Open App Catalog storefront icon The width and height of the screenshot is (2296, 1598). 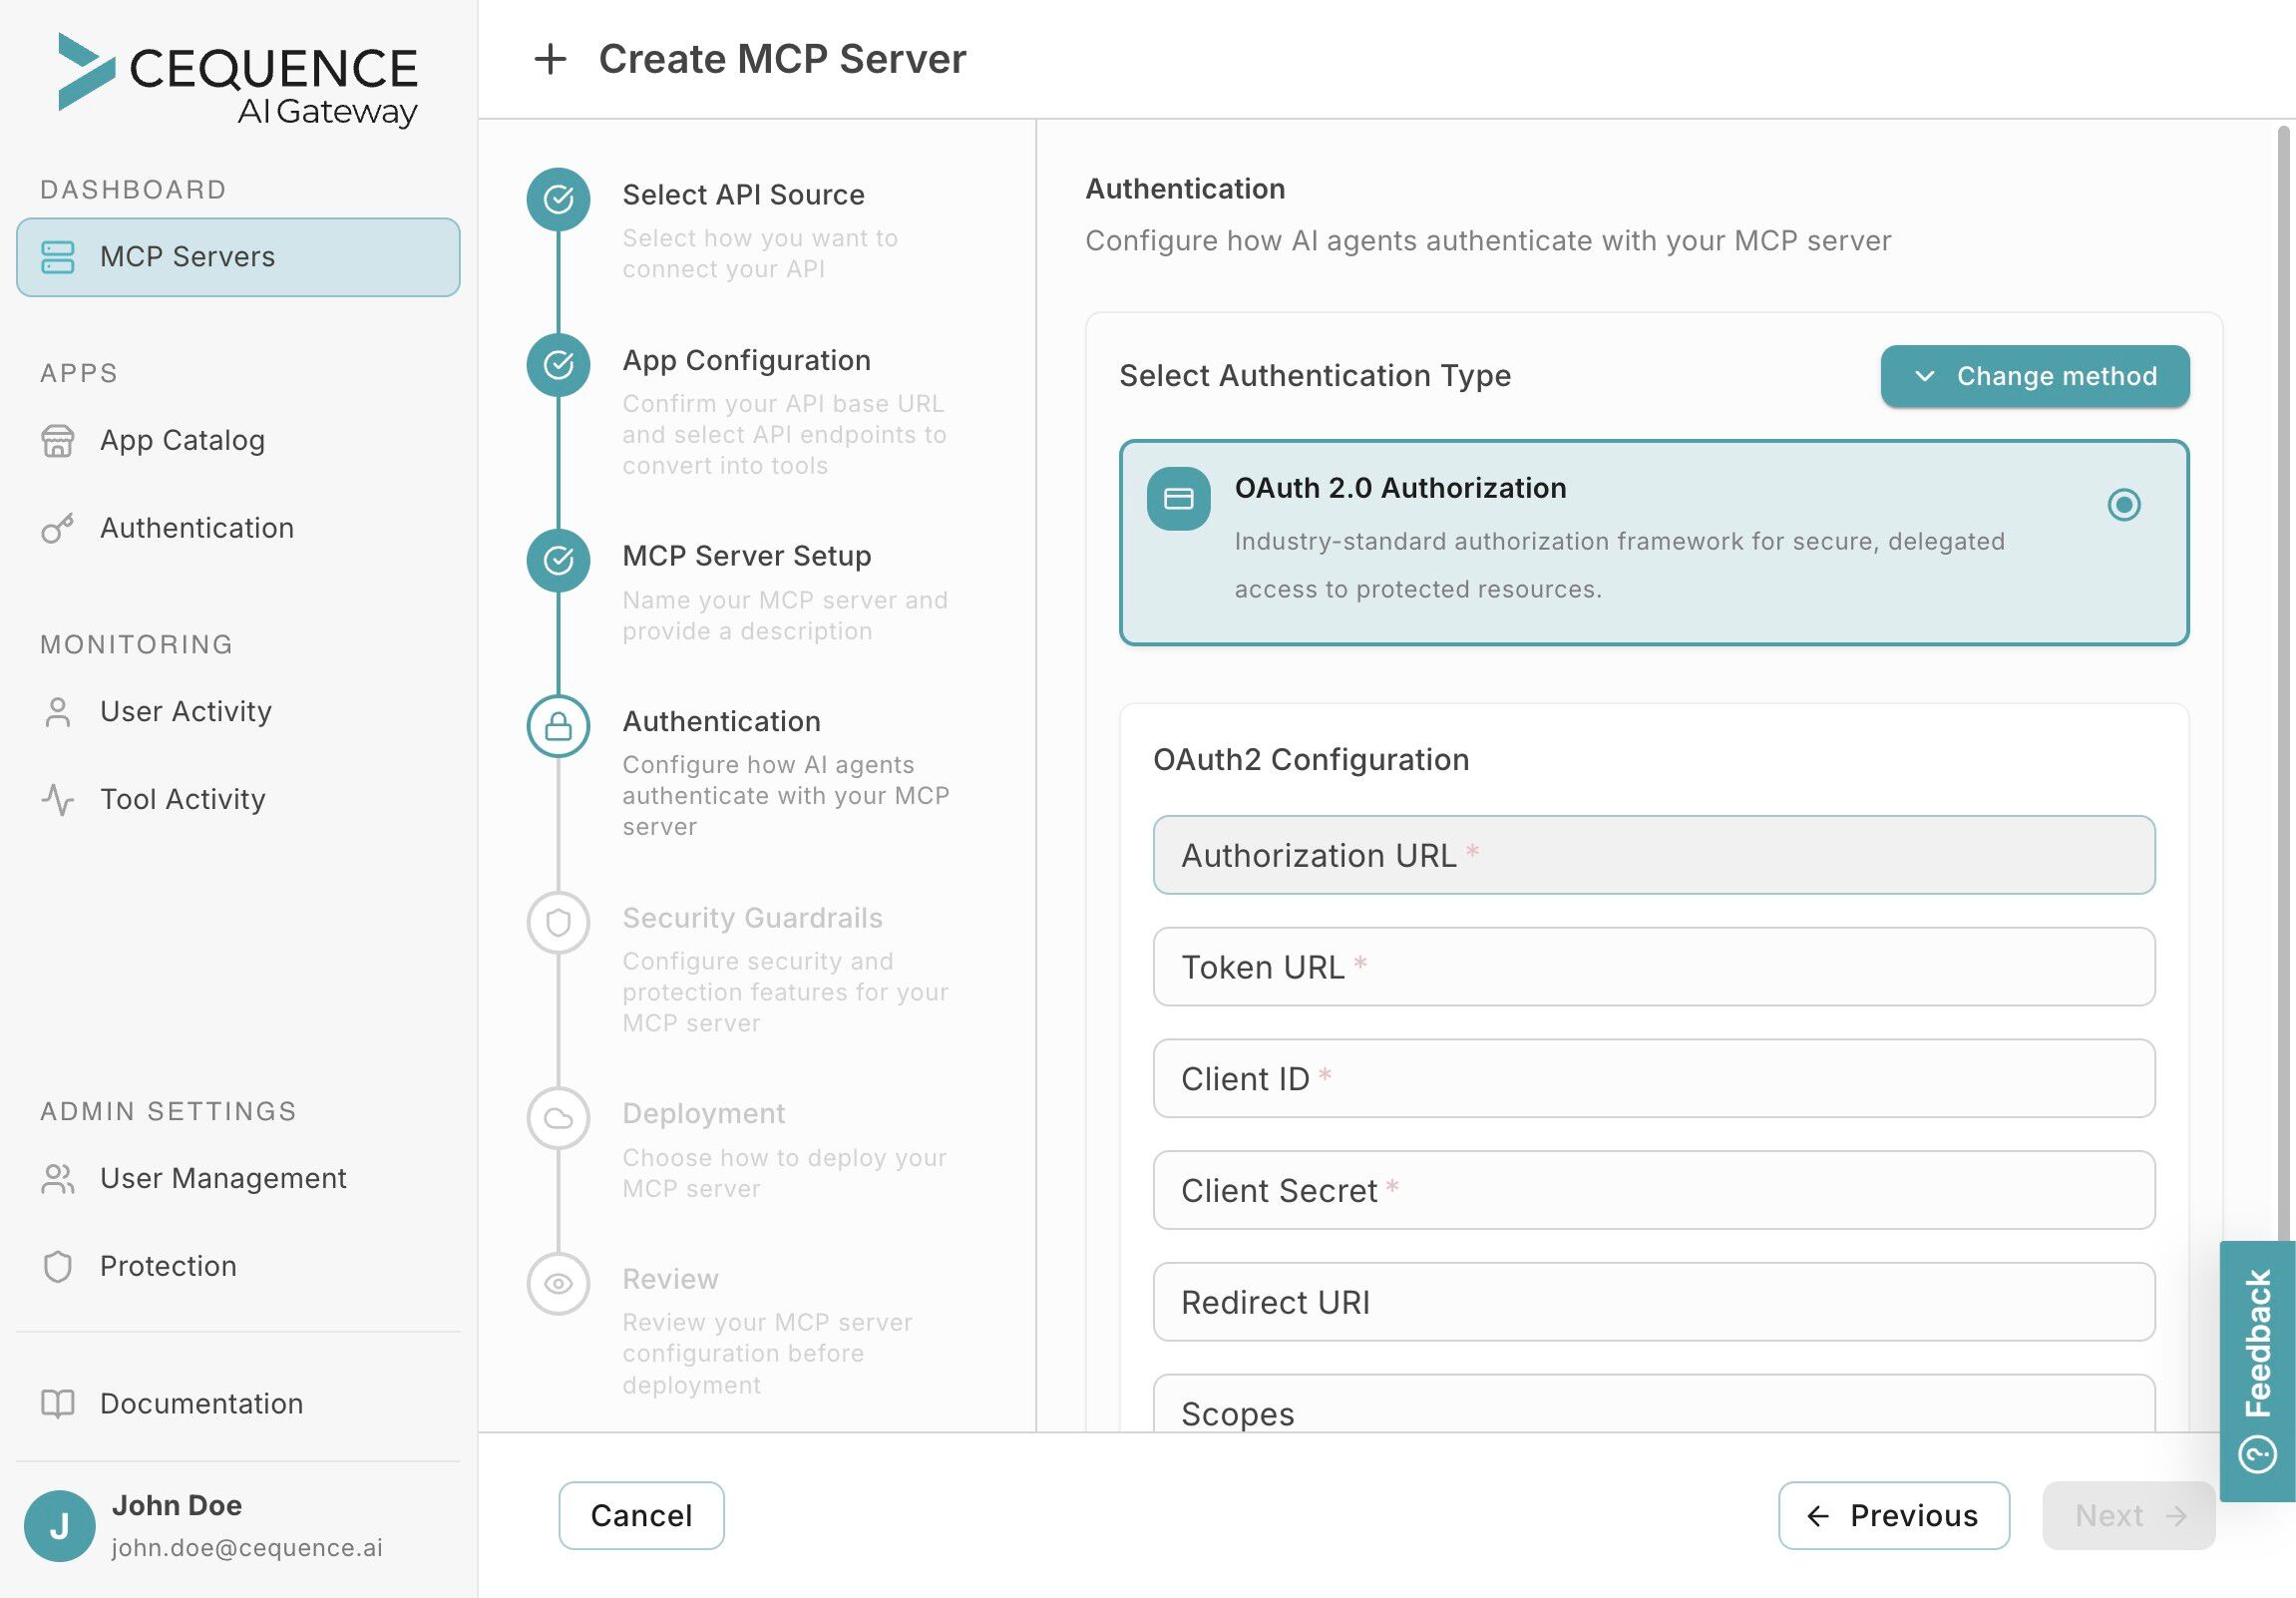58,441
